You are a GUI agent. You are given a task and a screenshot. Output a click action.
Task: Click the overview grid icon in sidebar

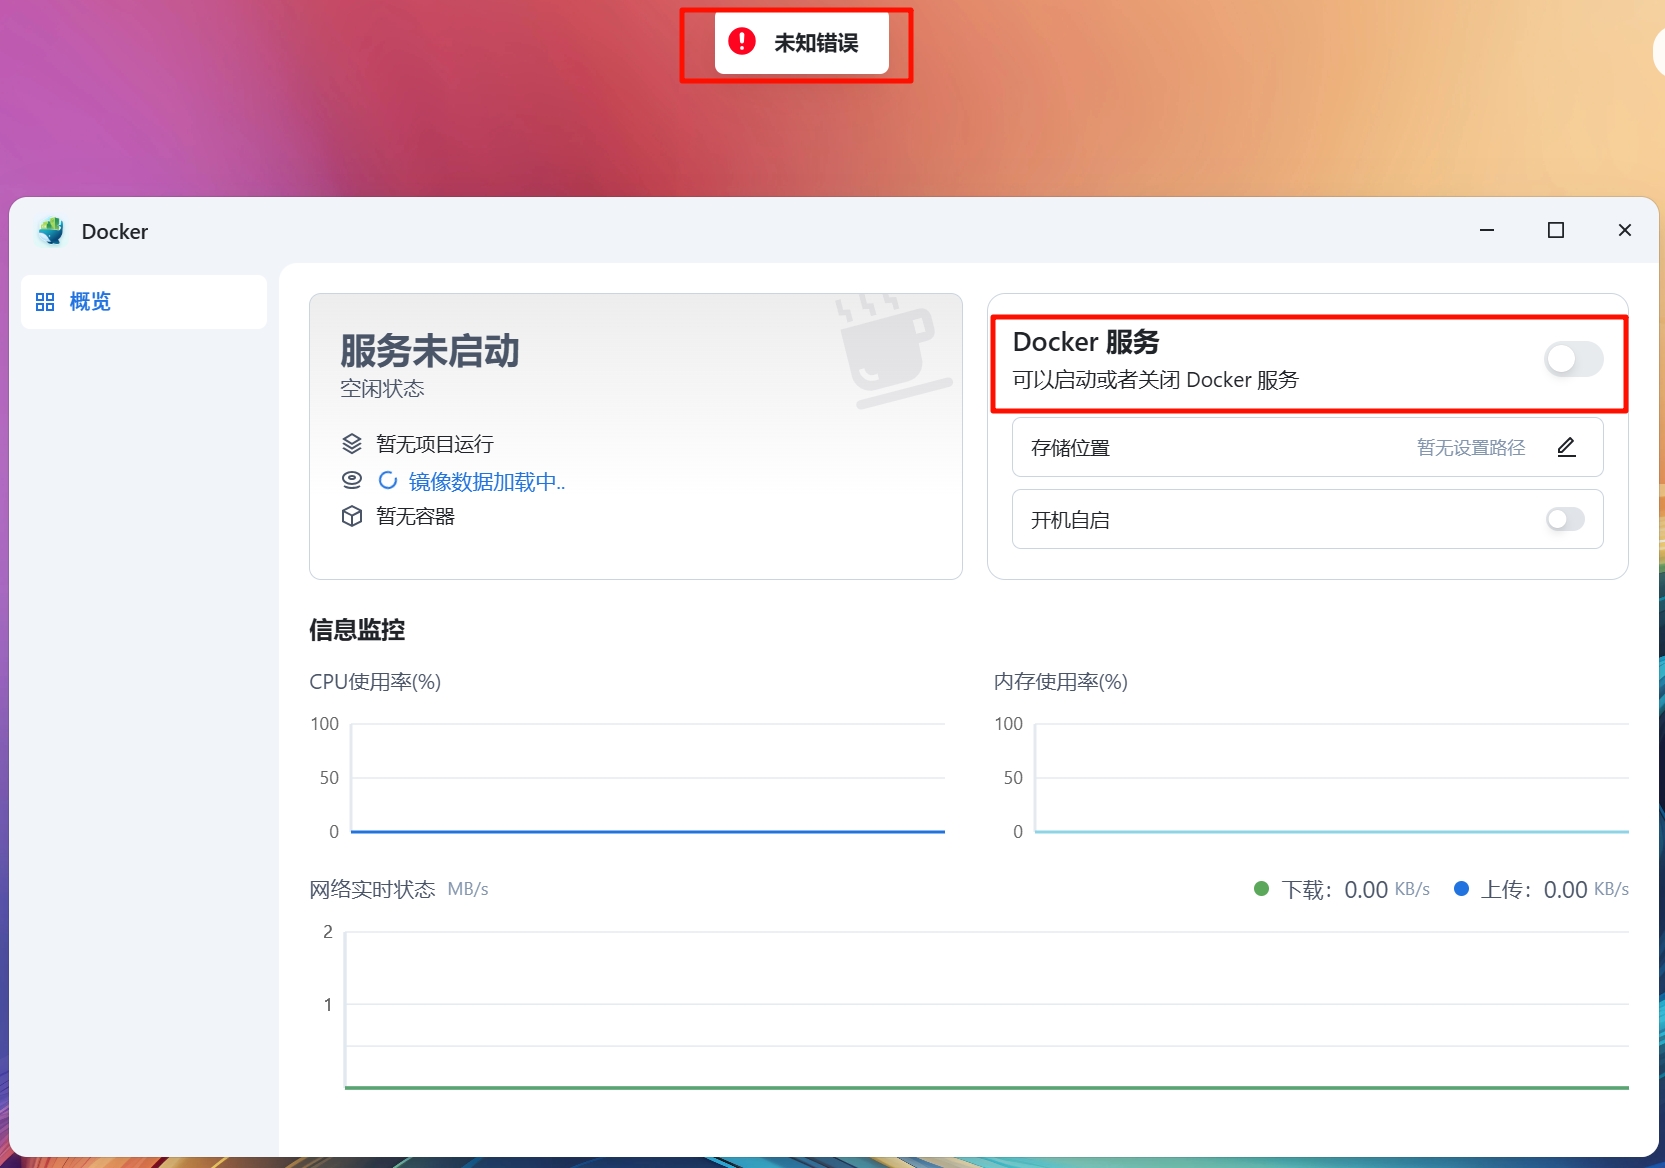click(45, 302)
